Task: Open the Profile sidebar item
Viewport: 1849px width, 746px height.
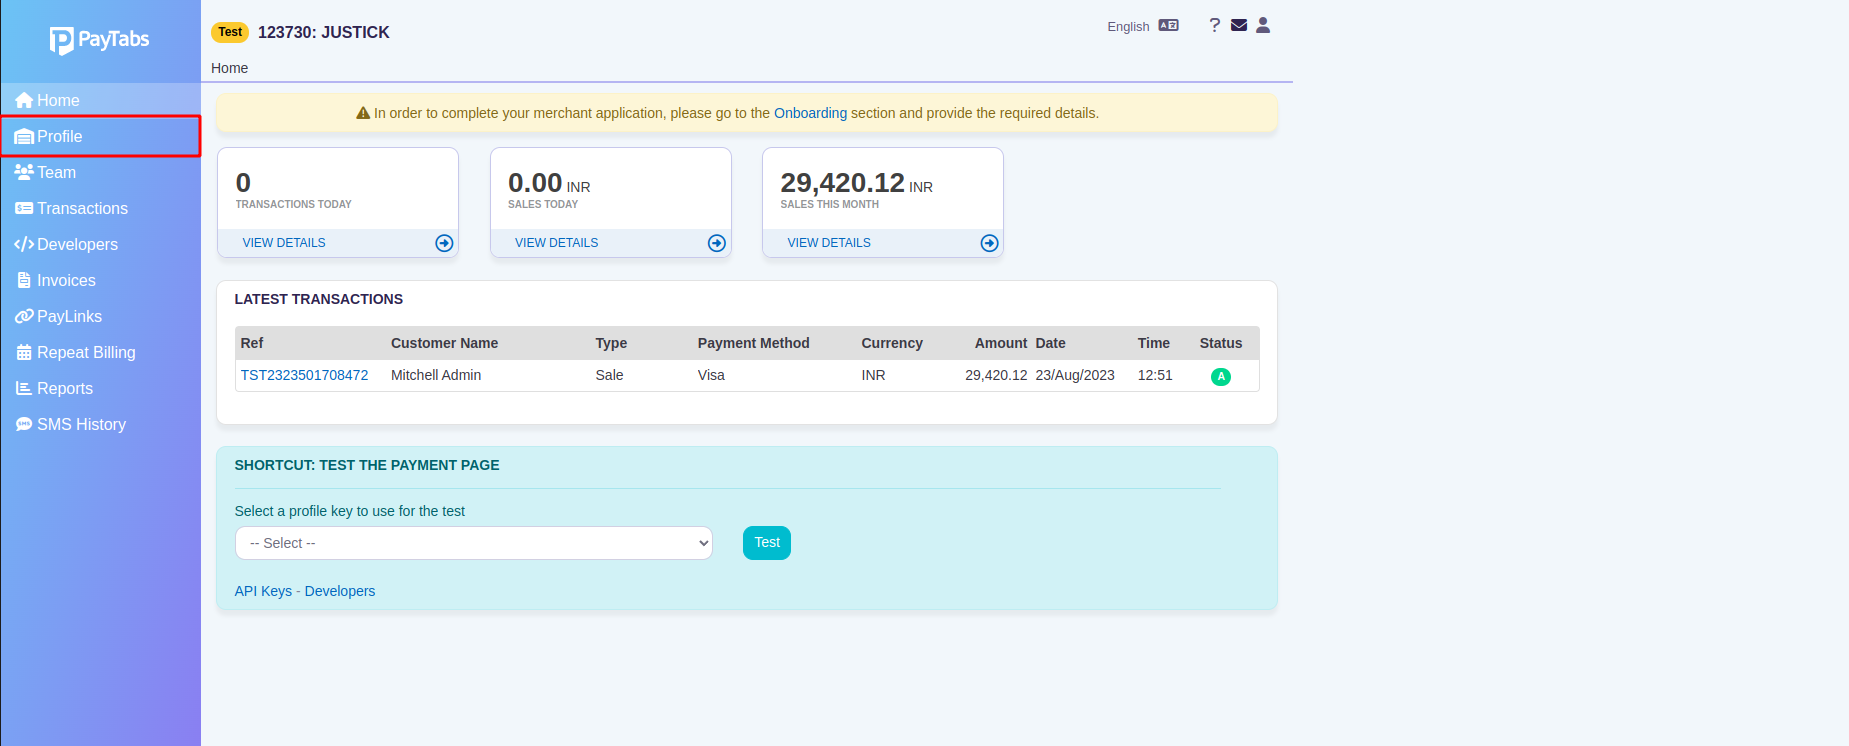Action: [x=100, y=136]
